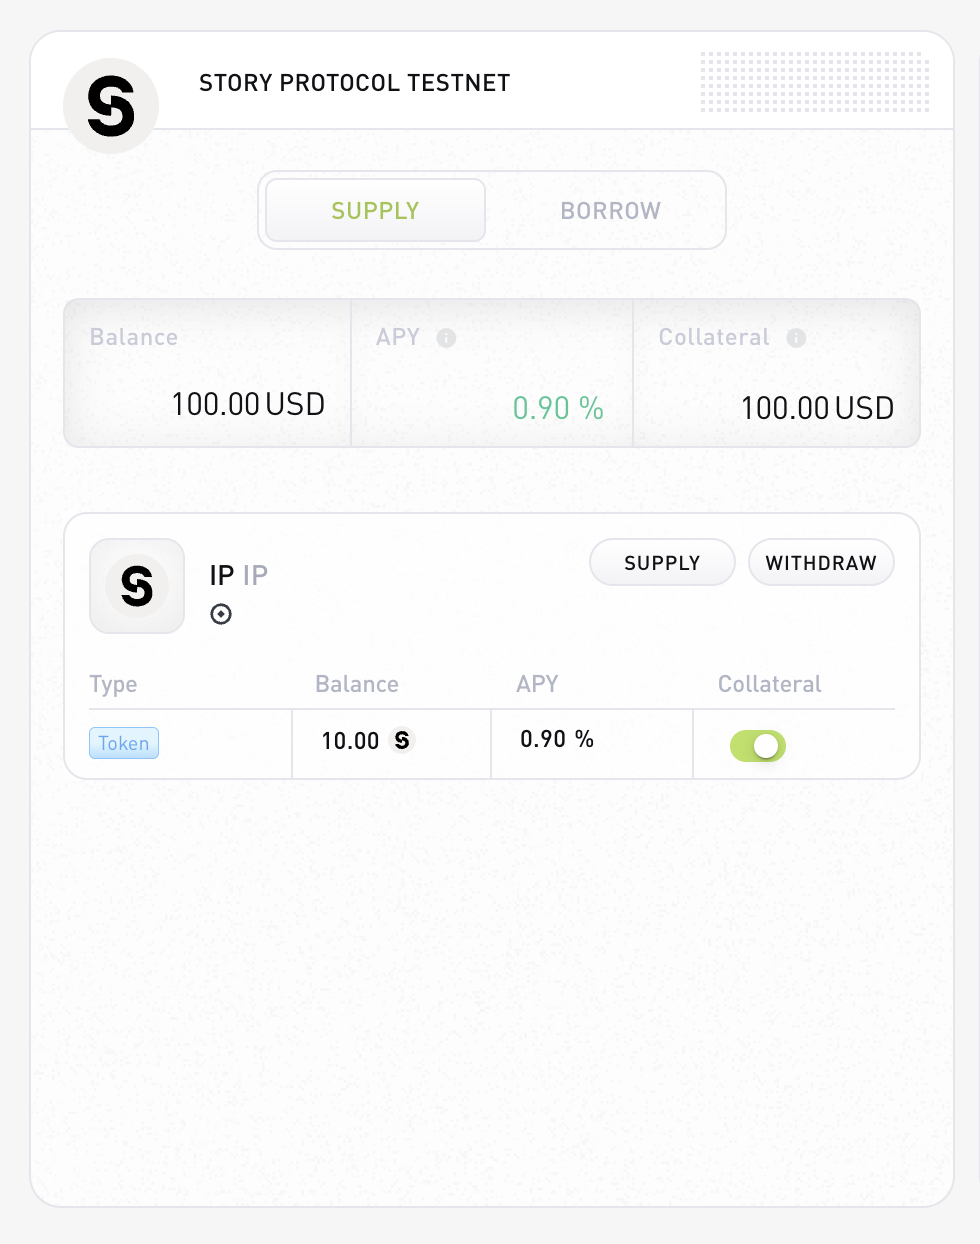
Task: Click the 100.00 USD balance summary
Action: coord(248,404)
